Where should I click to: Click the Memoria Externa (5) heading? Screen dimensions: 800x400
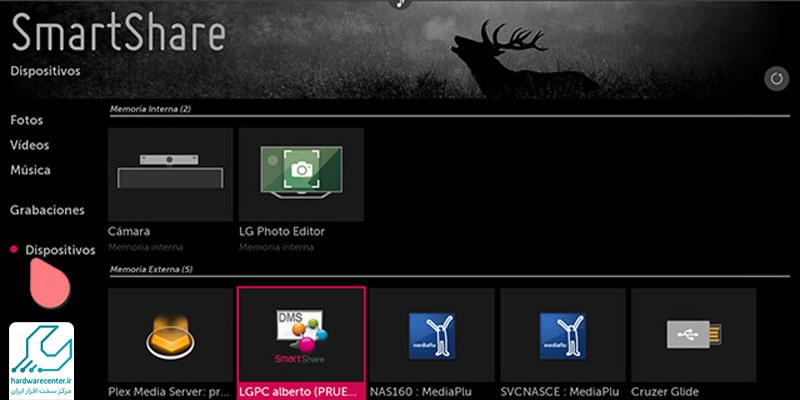tap(152, 269)
